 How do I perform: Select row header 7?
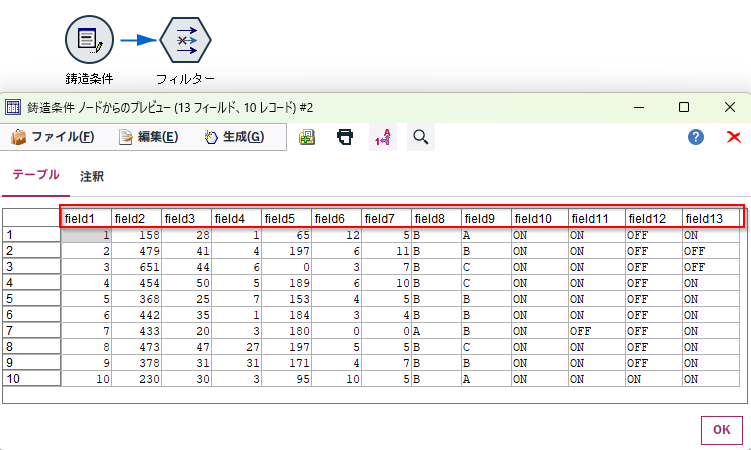tap(32, 331)
